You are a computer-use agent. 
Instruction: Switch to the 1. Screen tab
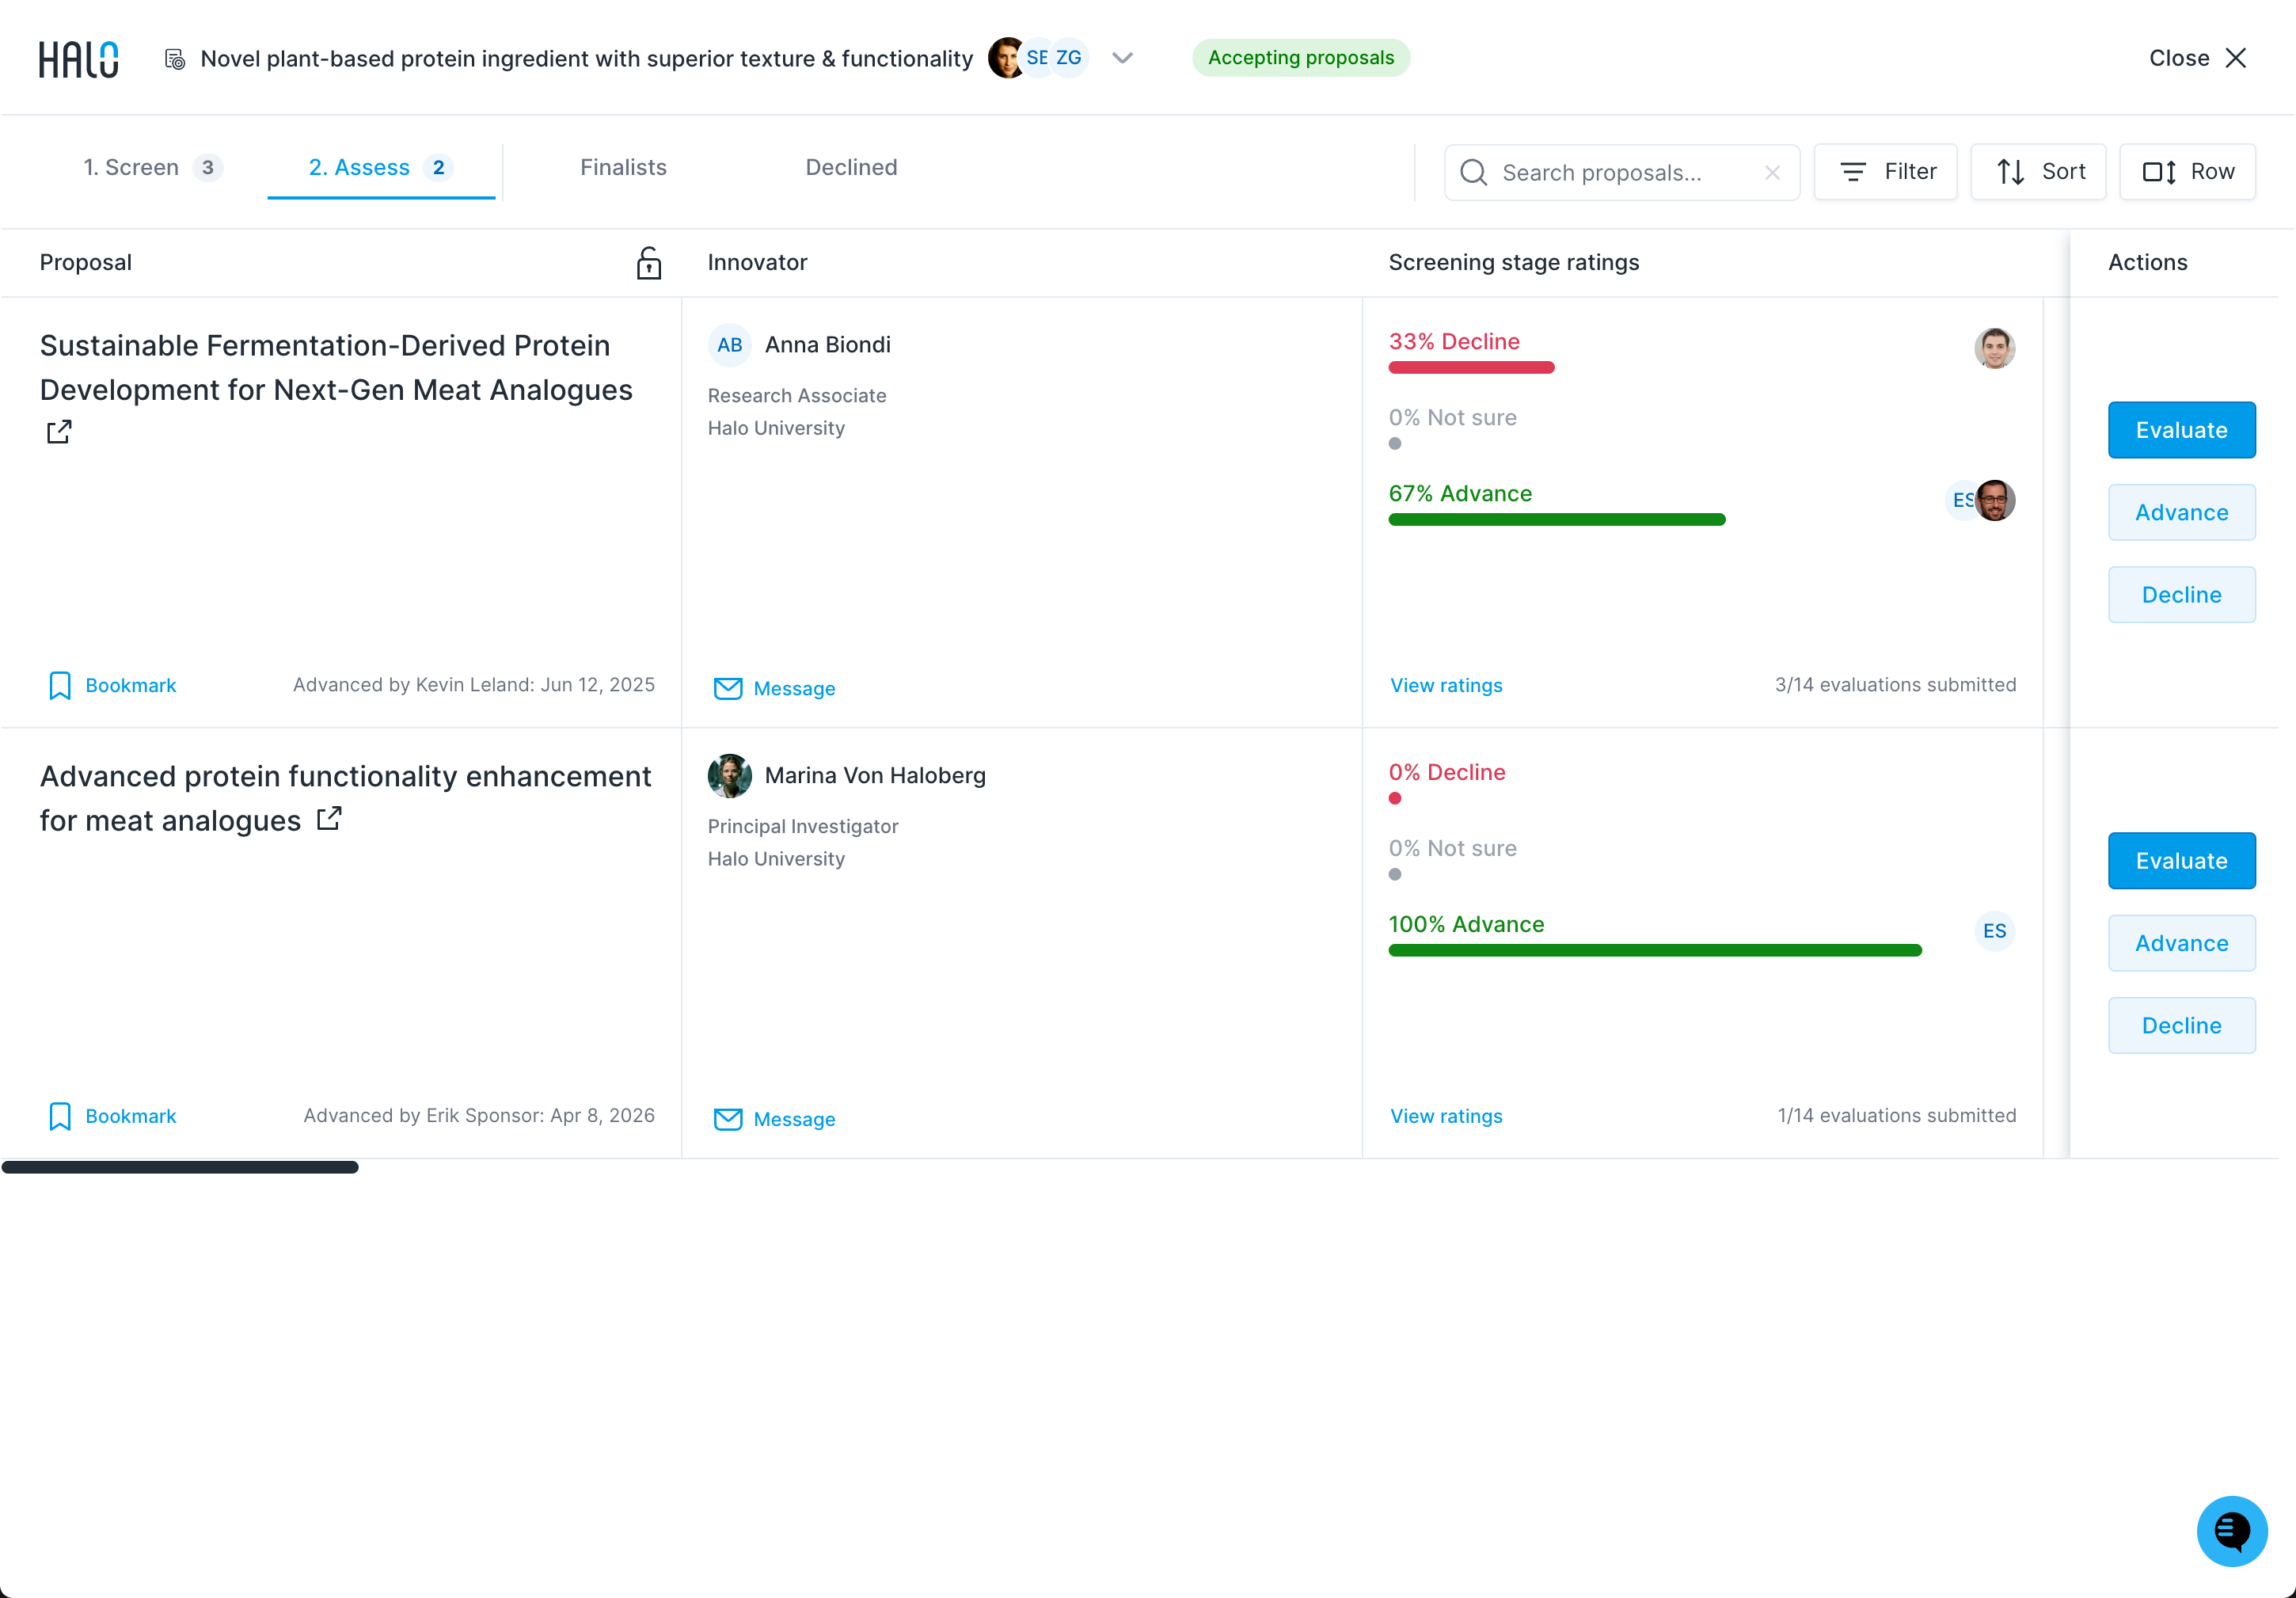[x=152, y=167]
